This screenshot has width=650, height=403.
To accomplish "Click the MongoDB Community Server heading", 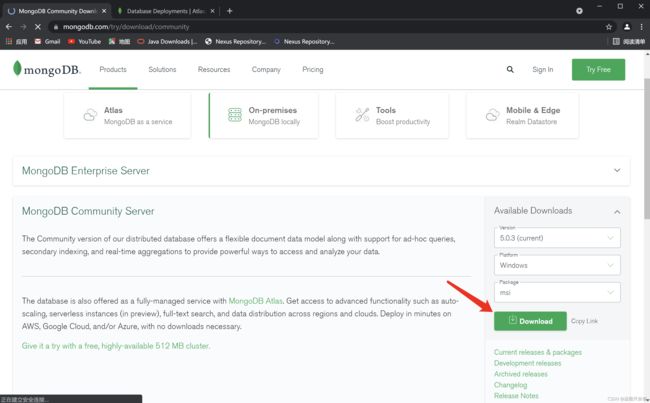I will 88,211.
